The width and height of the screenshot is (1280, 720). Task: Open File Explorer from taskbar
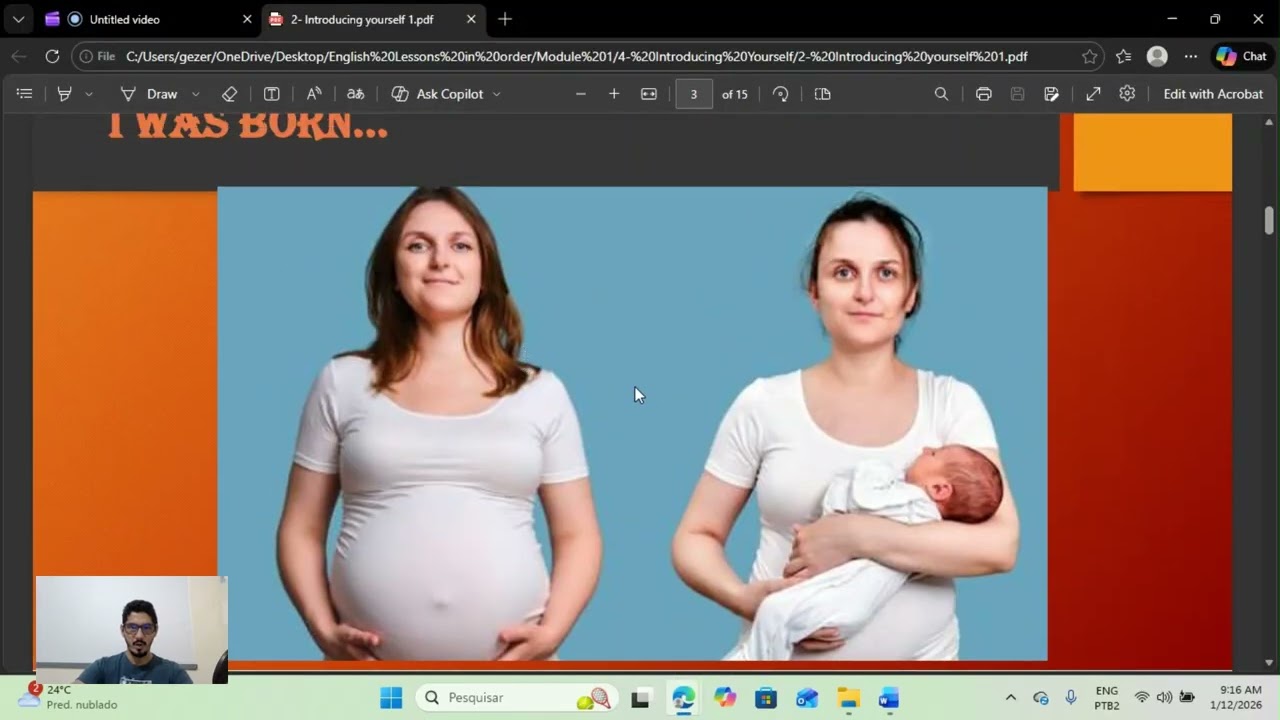848,698
